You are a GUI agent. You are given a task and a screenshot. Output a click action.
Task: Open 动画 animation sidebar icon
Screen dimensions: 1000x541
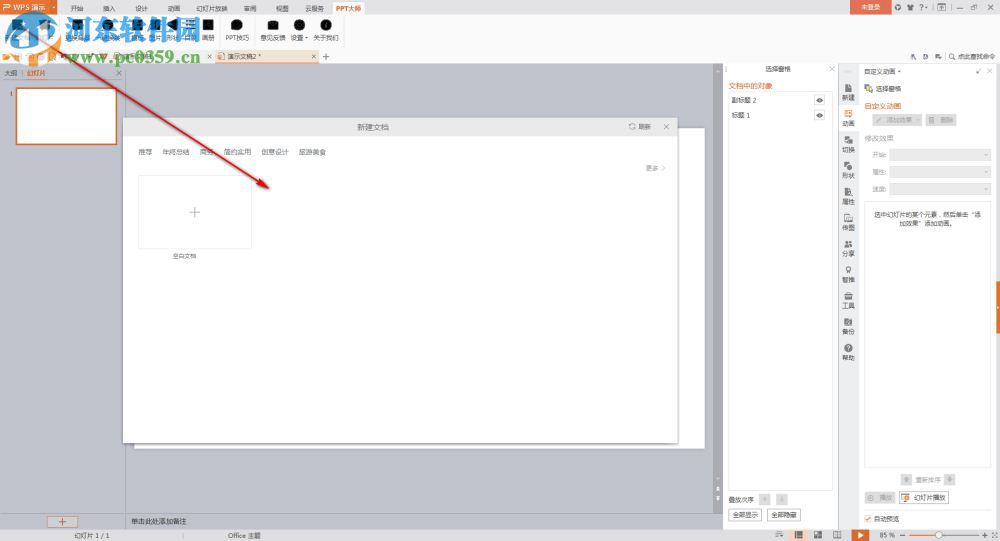848,118
